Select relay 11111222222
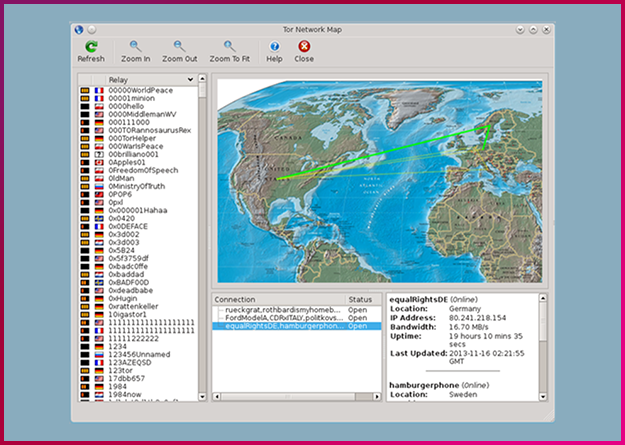Viewport: 625px width, 445px height. pyautogui.click(x=134, y=339)
